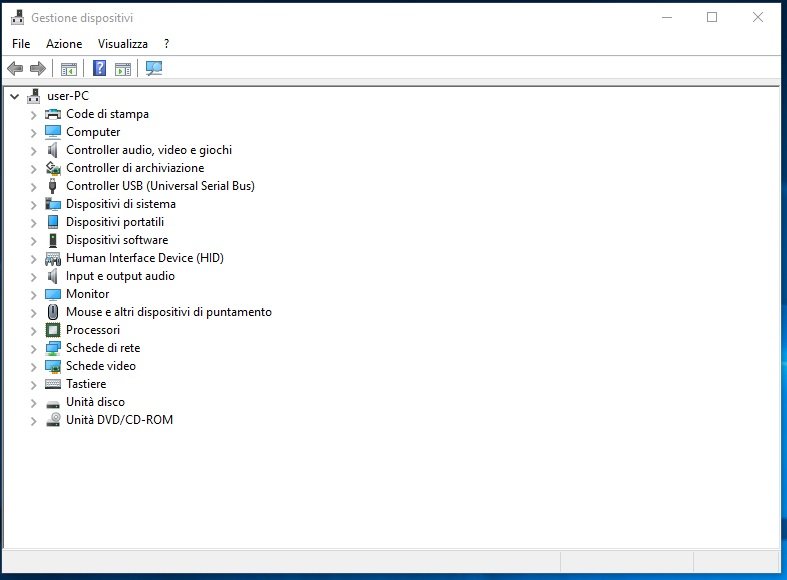Toggle the action pane toolbar icon
The width and height of the screenshot is (787, 580).
point(123,69)
